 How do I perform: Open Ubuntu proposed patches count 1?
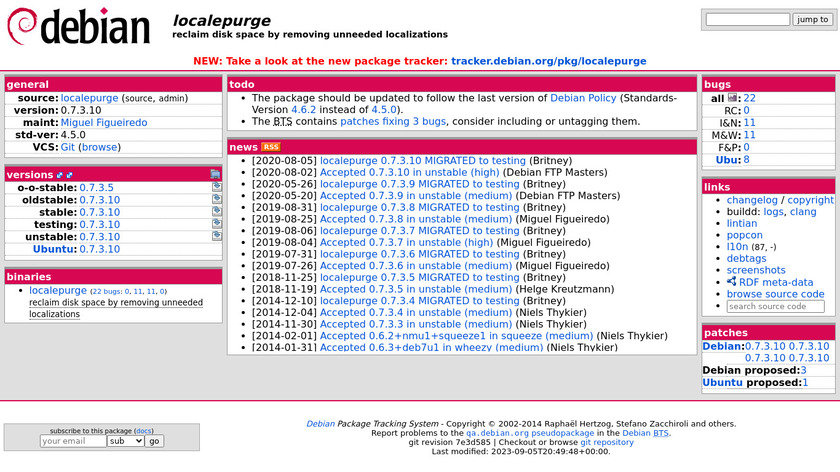tap(805, 383)
